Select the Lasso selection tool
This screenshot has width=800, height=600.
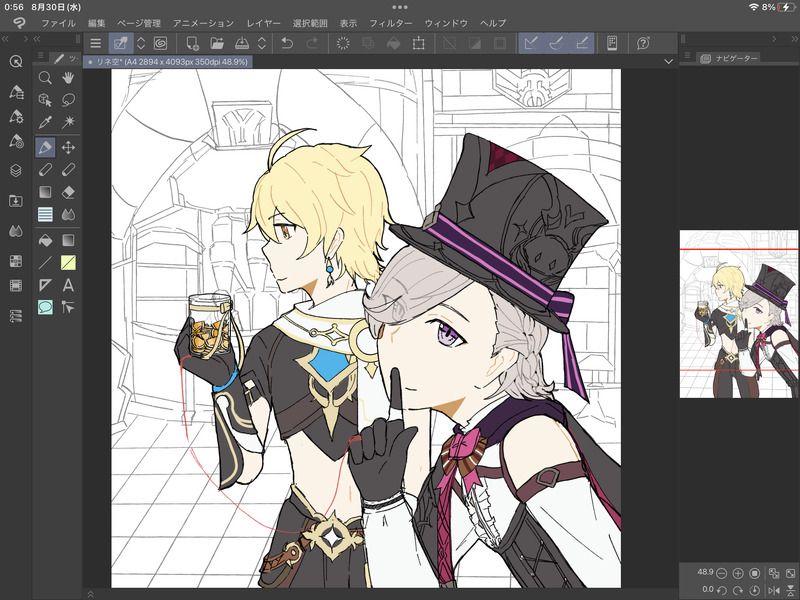tap(68, 100)
